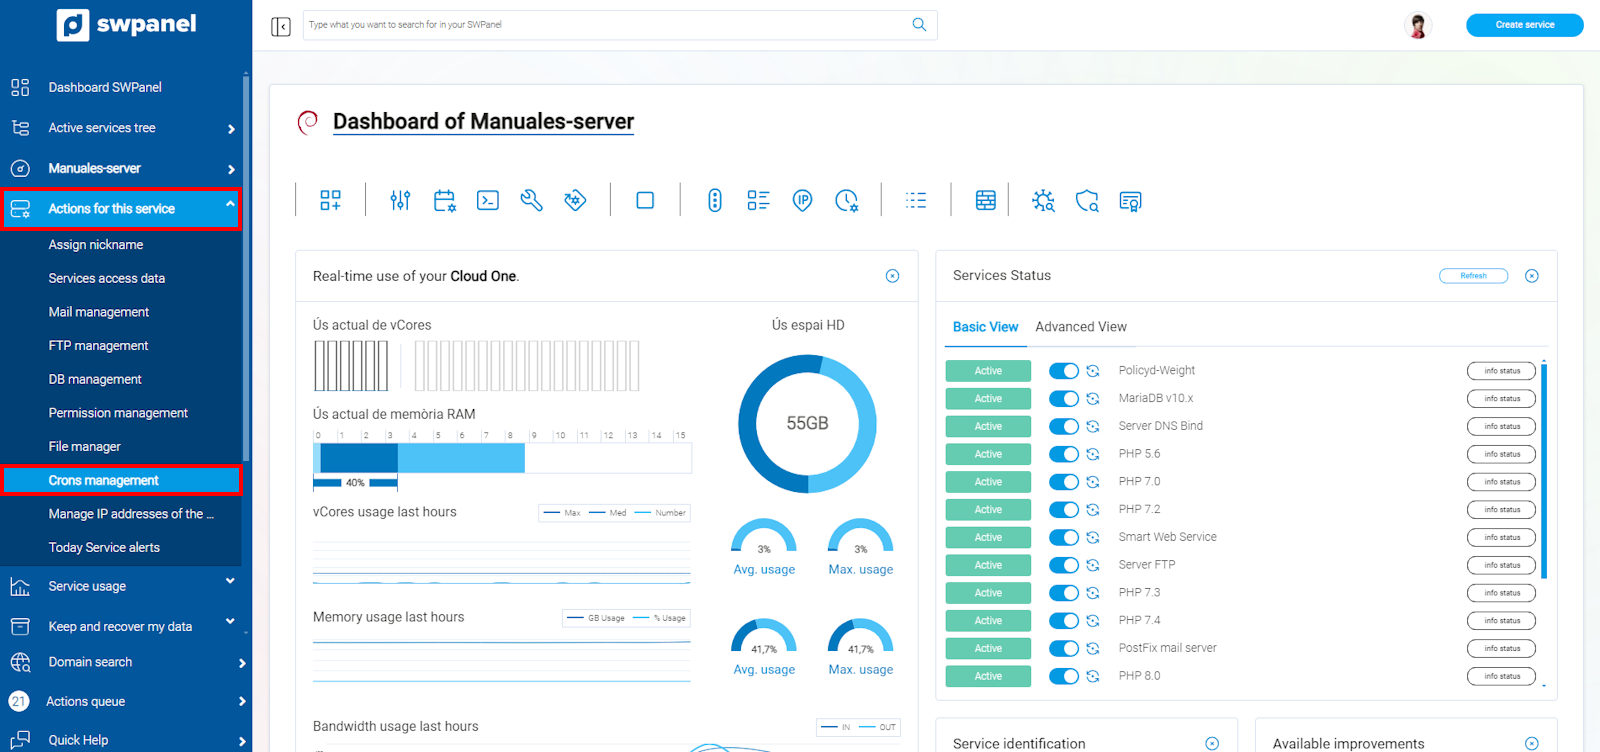Toggle the MariaDB v10.x service switch
Image resolution: width=1600 pixels, height=752 pixels.
click(1063, 399)
